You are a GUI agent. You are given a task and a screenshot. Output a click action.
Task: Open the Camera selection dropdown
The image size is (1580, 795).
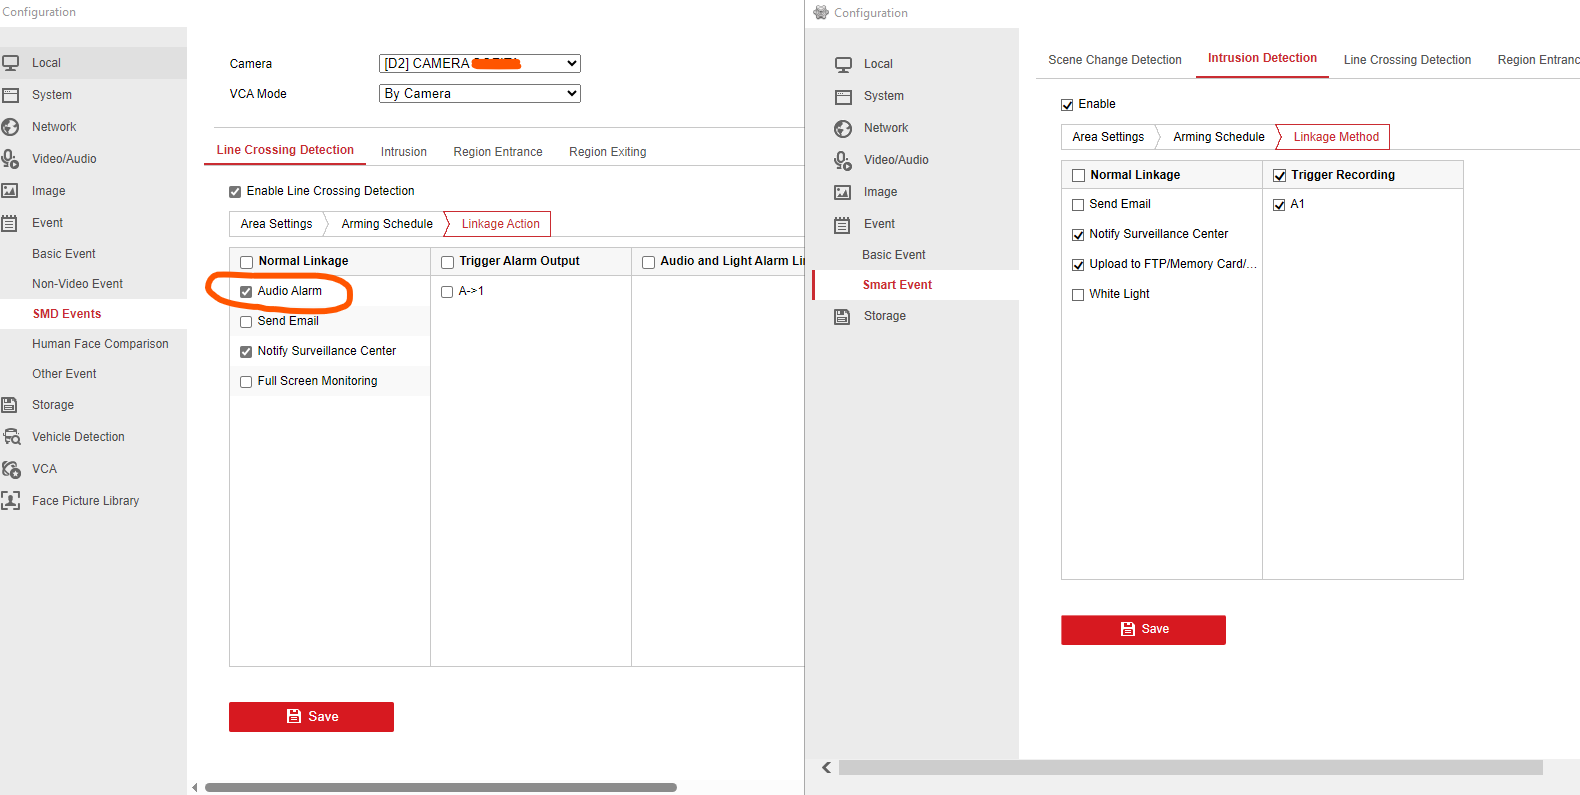[x=479, y=64]
